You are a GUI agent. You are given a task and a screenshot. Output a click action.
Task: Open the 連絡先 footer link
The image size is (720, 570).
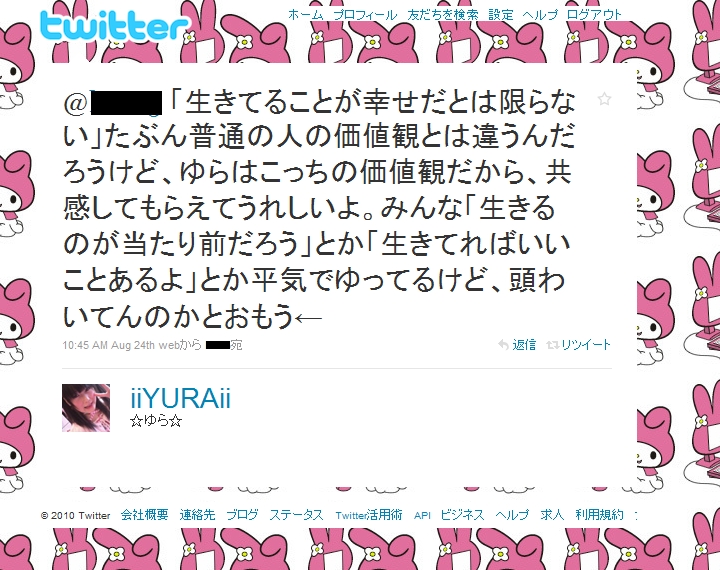[197, 515]
